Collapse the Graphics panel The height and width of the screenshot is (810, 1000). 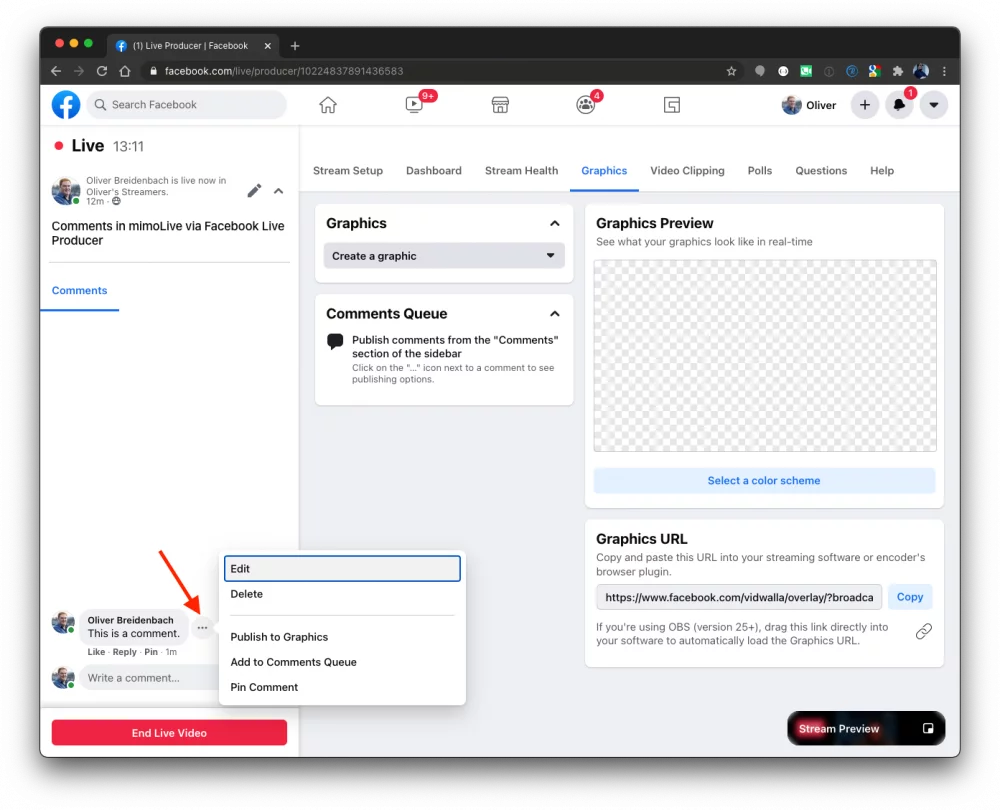coord(555,223)
